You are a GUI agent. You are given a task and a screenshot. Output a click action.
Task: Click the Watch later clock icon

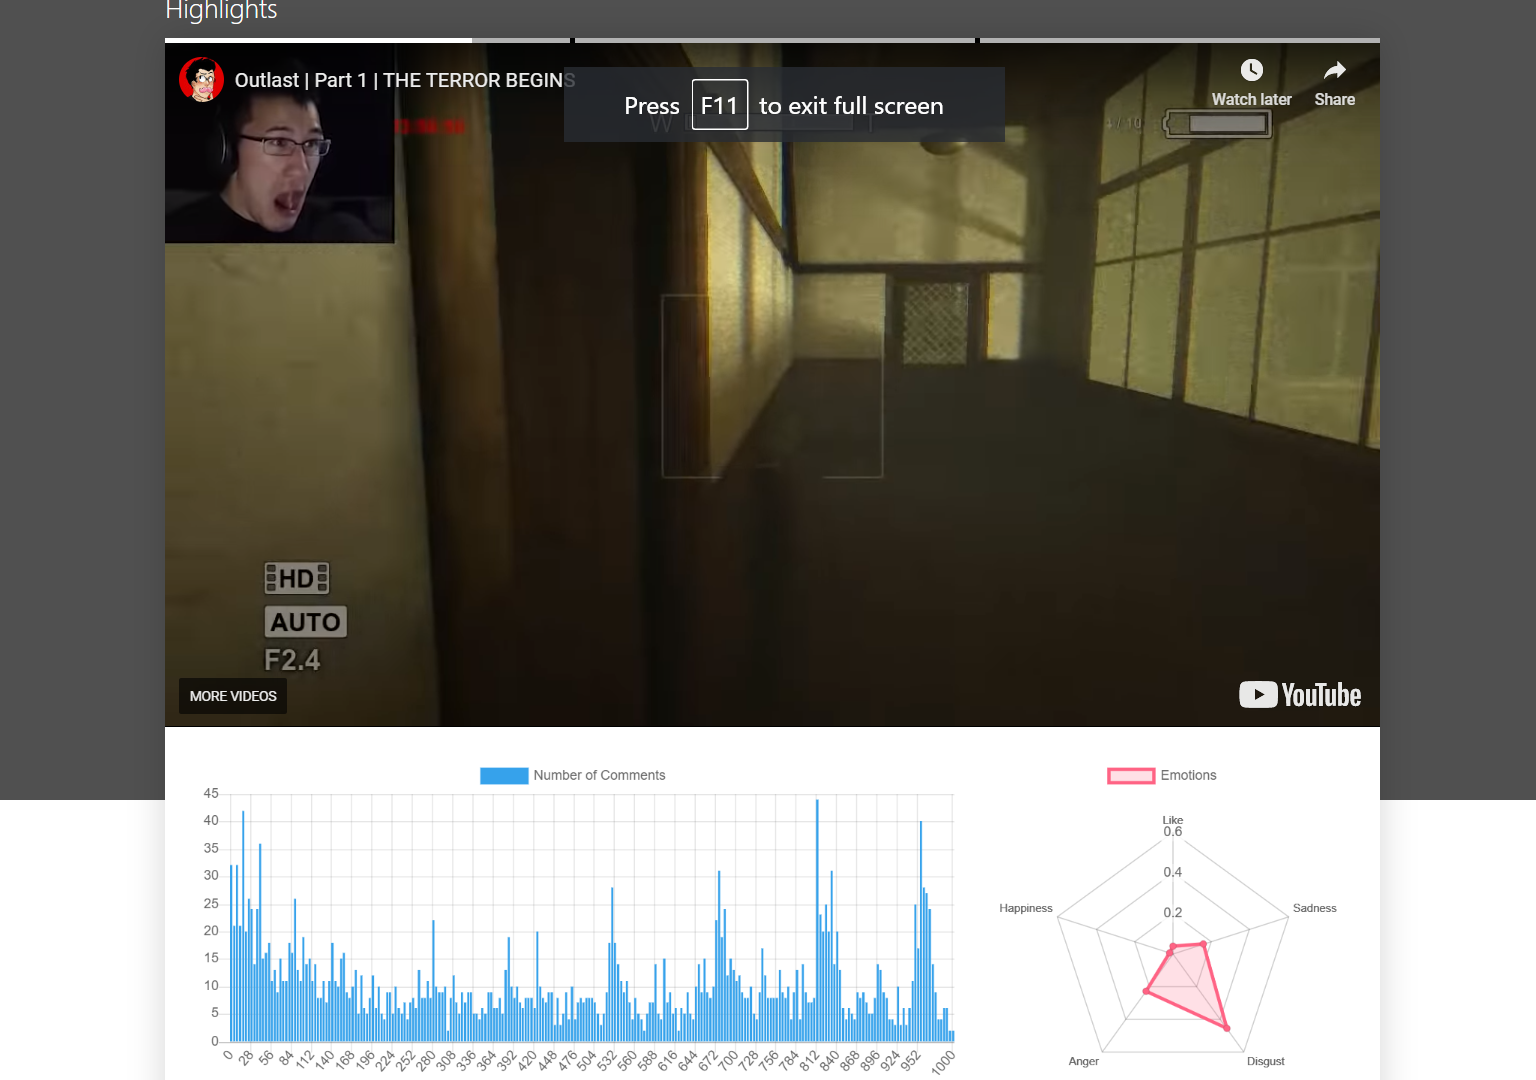click(1251, 70)
